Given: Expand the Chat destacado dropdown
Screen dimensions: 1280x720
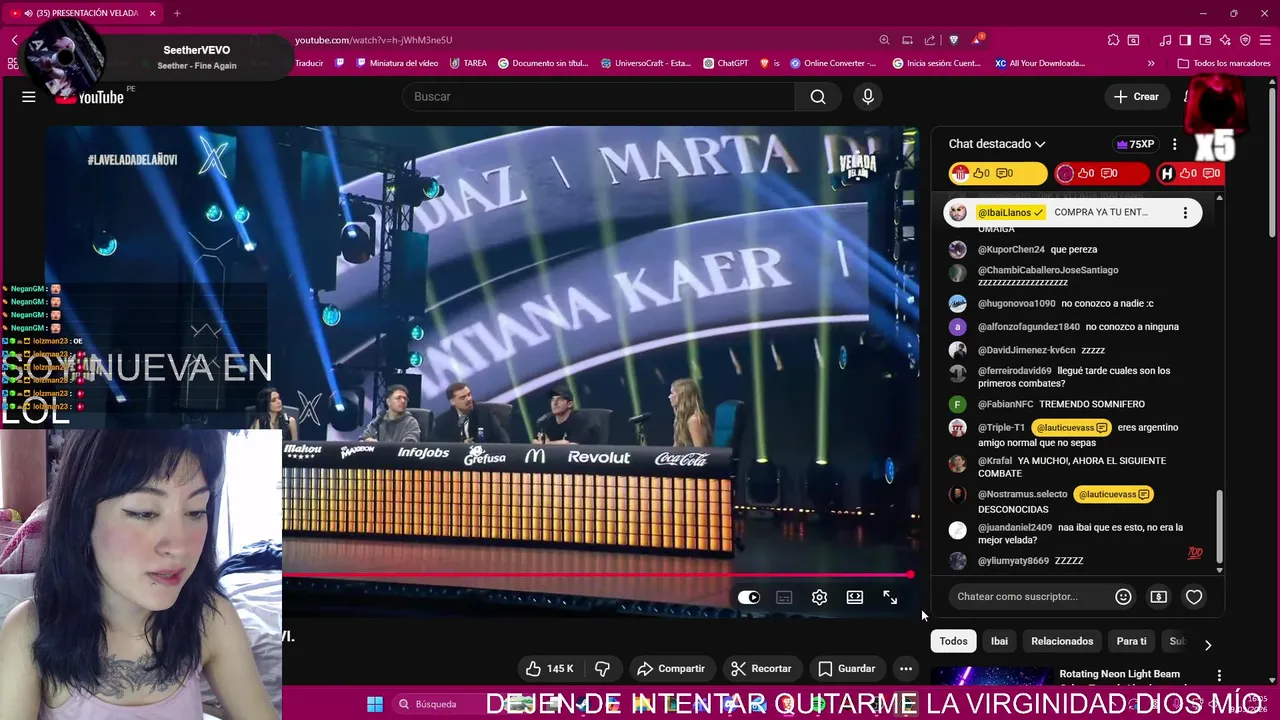Looking at the screenshot, I should pos(997,144).
